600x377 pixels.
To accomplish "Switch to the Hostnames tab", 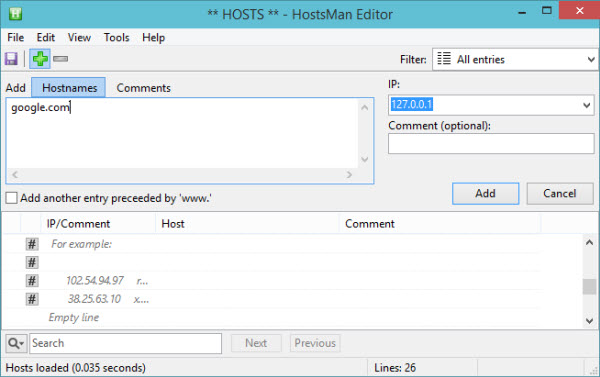I will (x=69, y=88).
